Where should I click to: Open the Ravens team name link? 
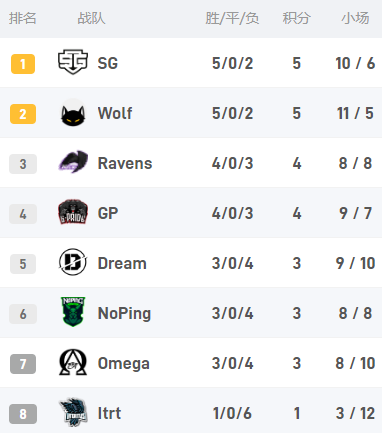coord(125,163)
